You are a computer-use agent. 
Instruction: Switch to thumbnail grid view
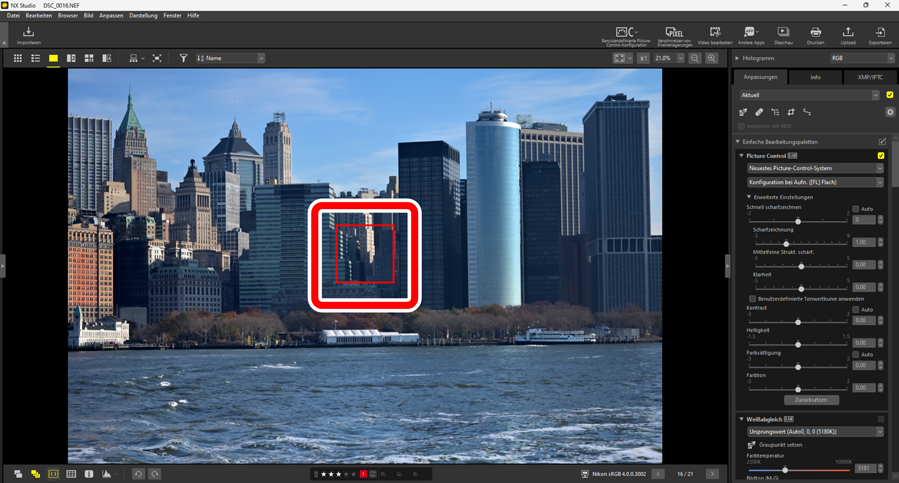click(17, 59)
